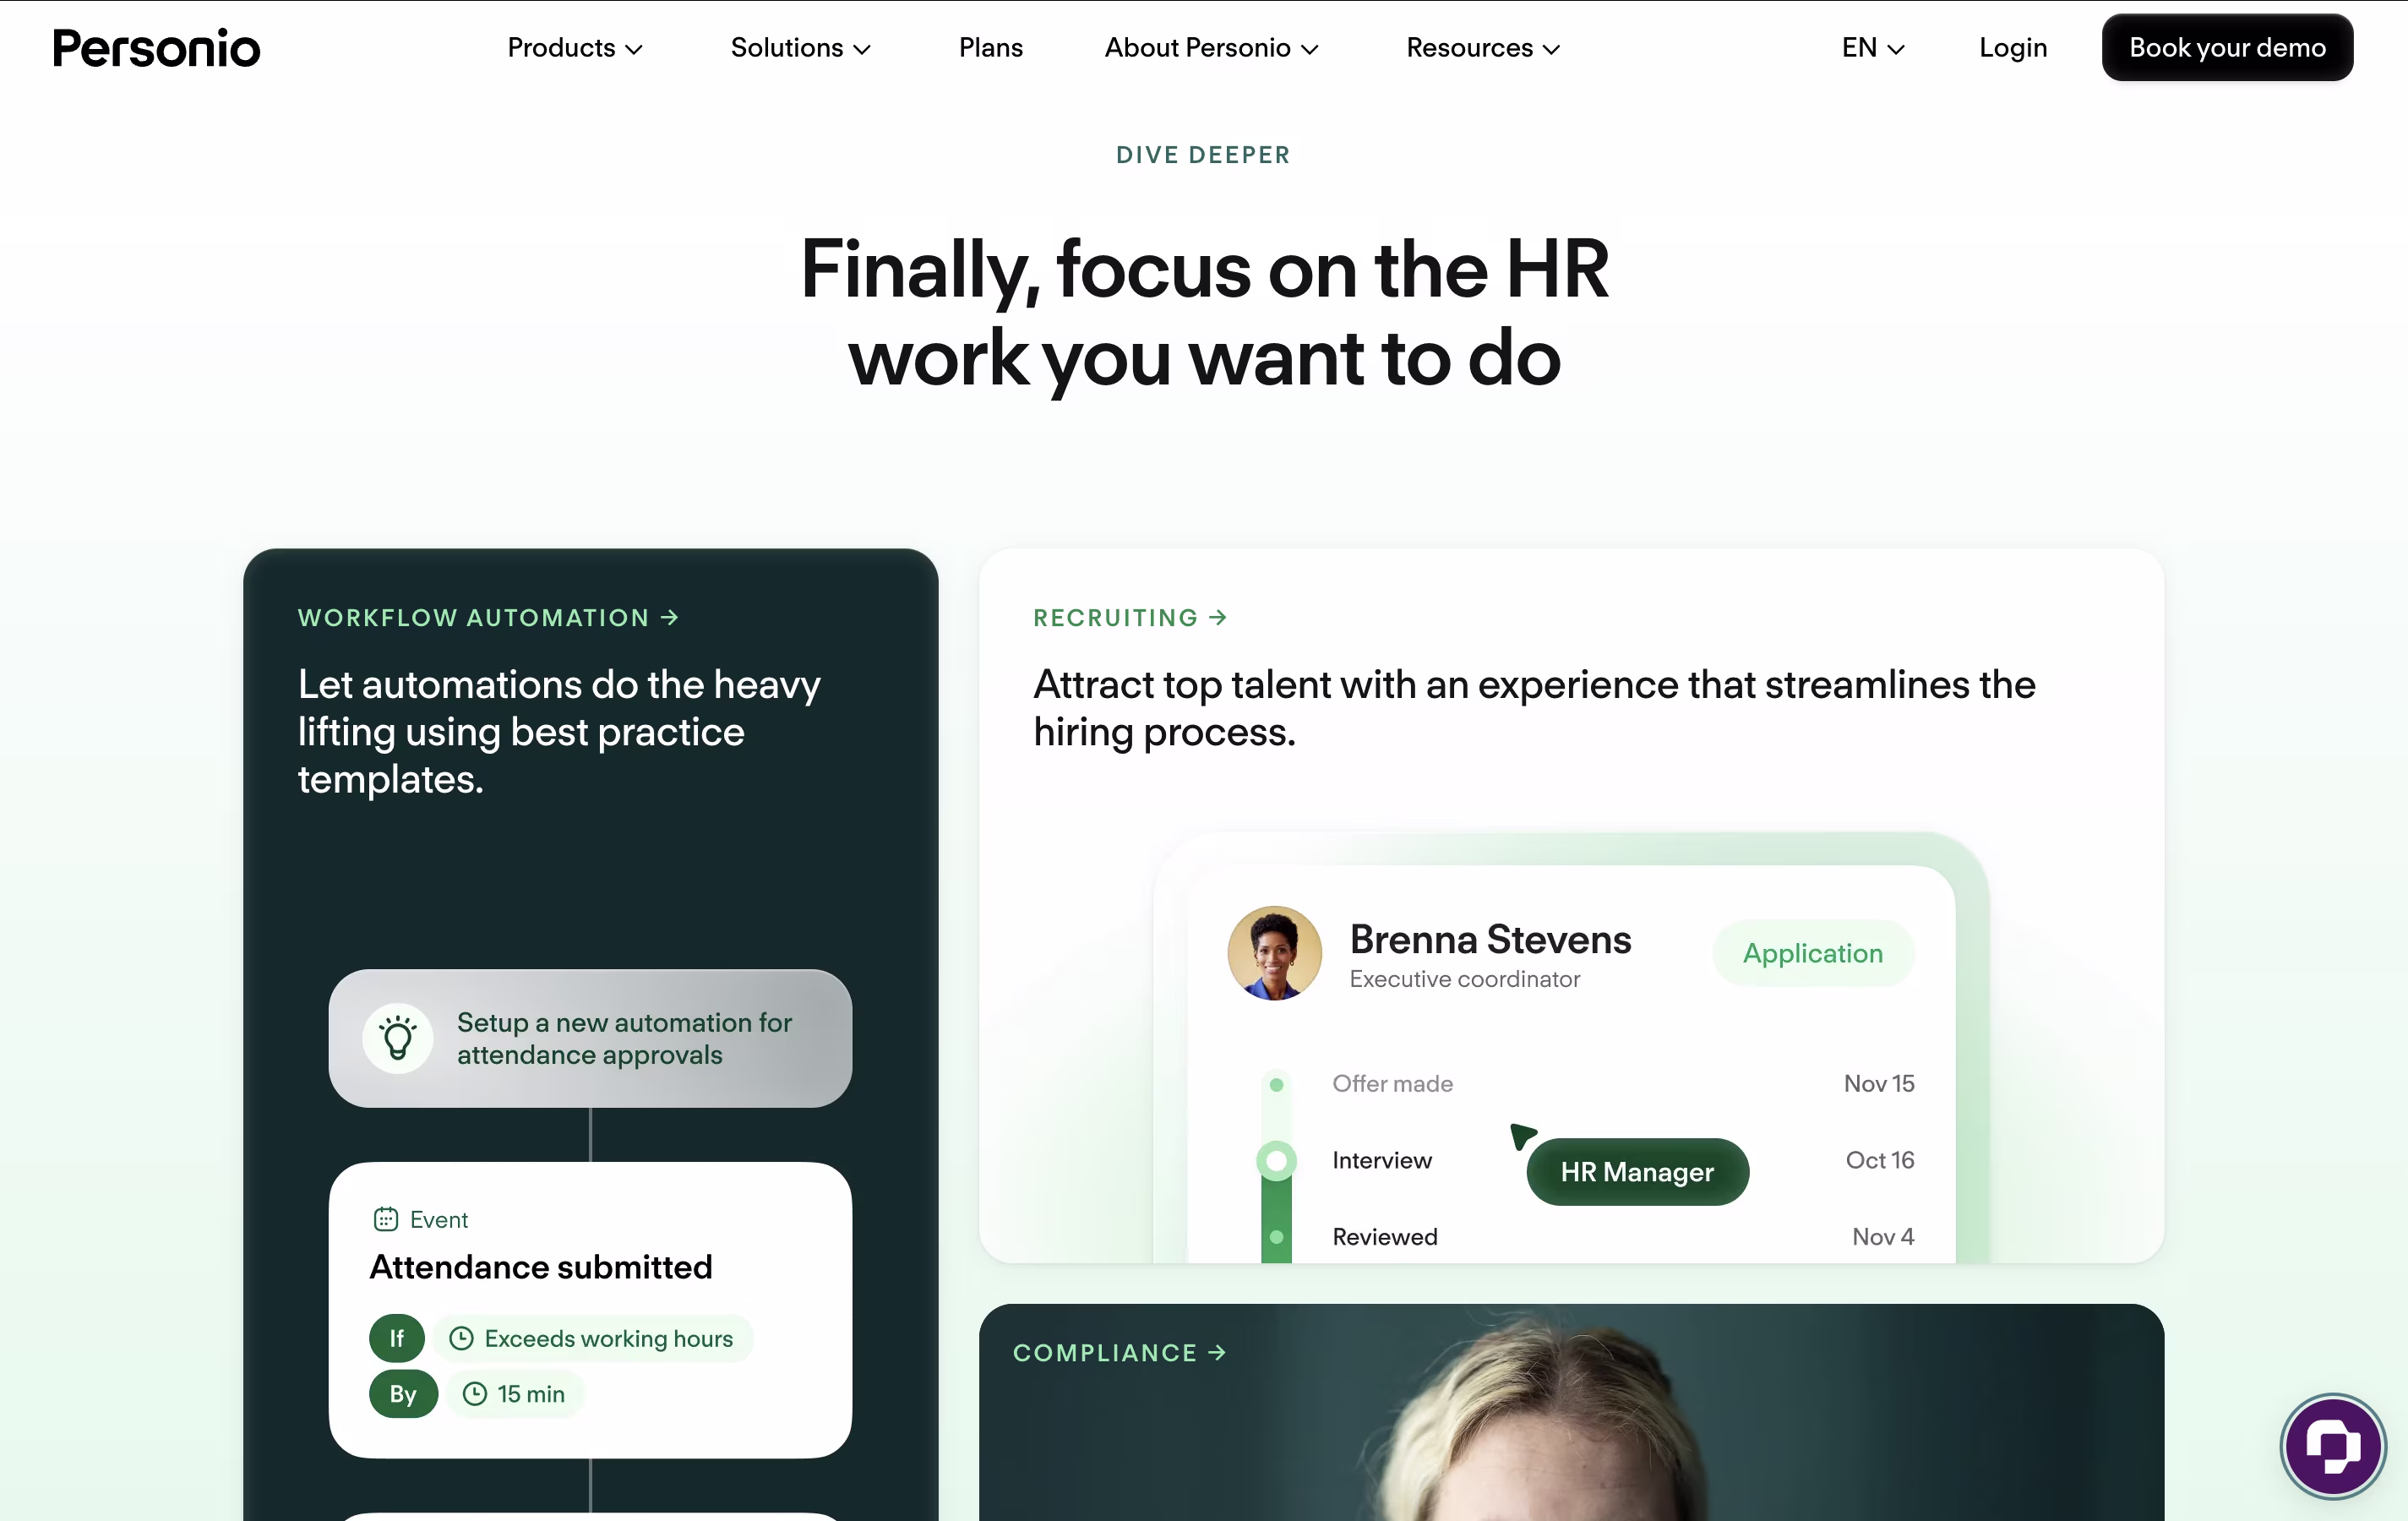2408x1521 pixels.
Task: Click the Offer made row label
Action: pyautogui.click(x=1392, y=1084)
